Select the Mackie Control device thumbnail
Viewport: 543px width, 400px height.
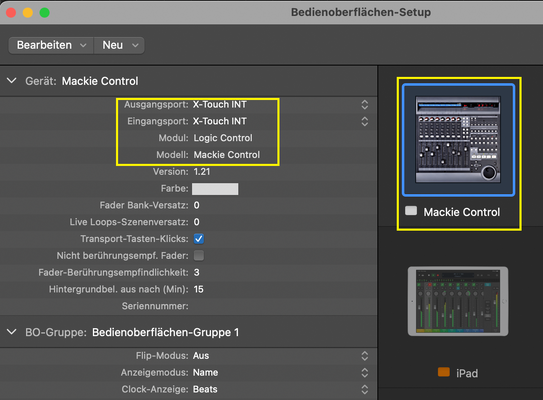(x=458, y=140)
